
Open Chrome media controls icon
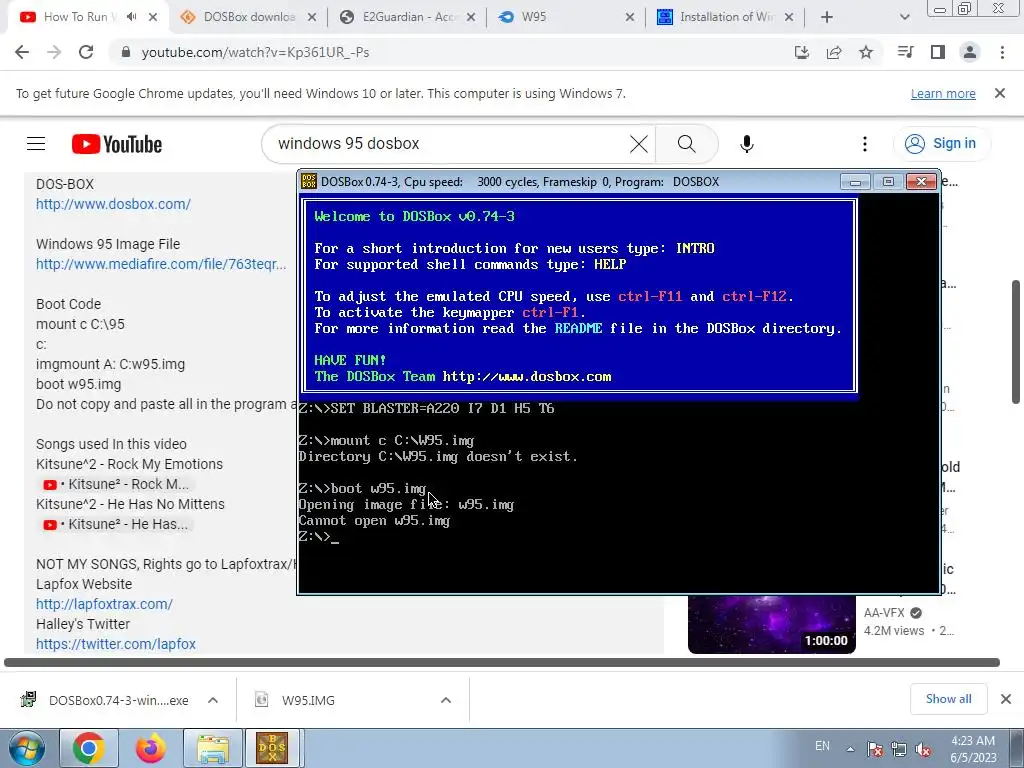[x=906, y=52]
